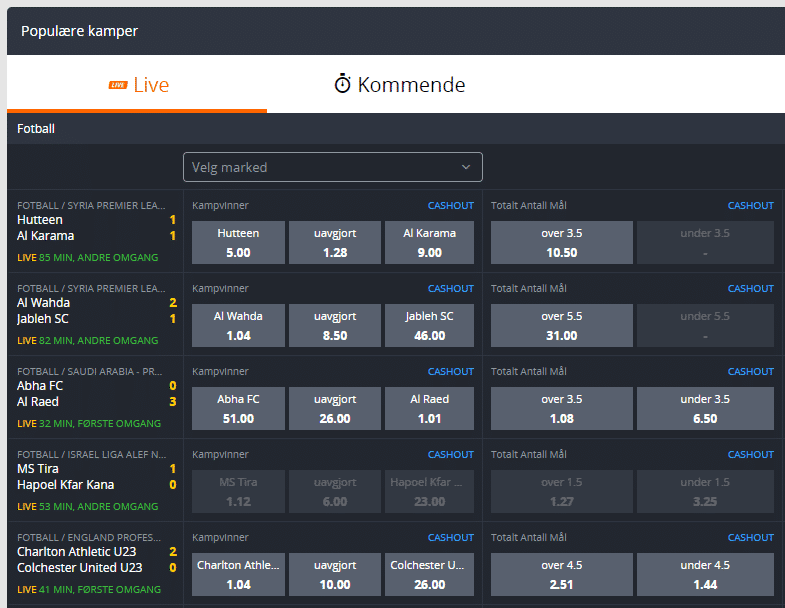The width and height of the screenshot is (785, 608).
Task: Bet on Hutteen at 5.00
Action: [x=238, y=242]
